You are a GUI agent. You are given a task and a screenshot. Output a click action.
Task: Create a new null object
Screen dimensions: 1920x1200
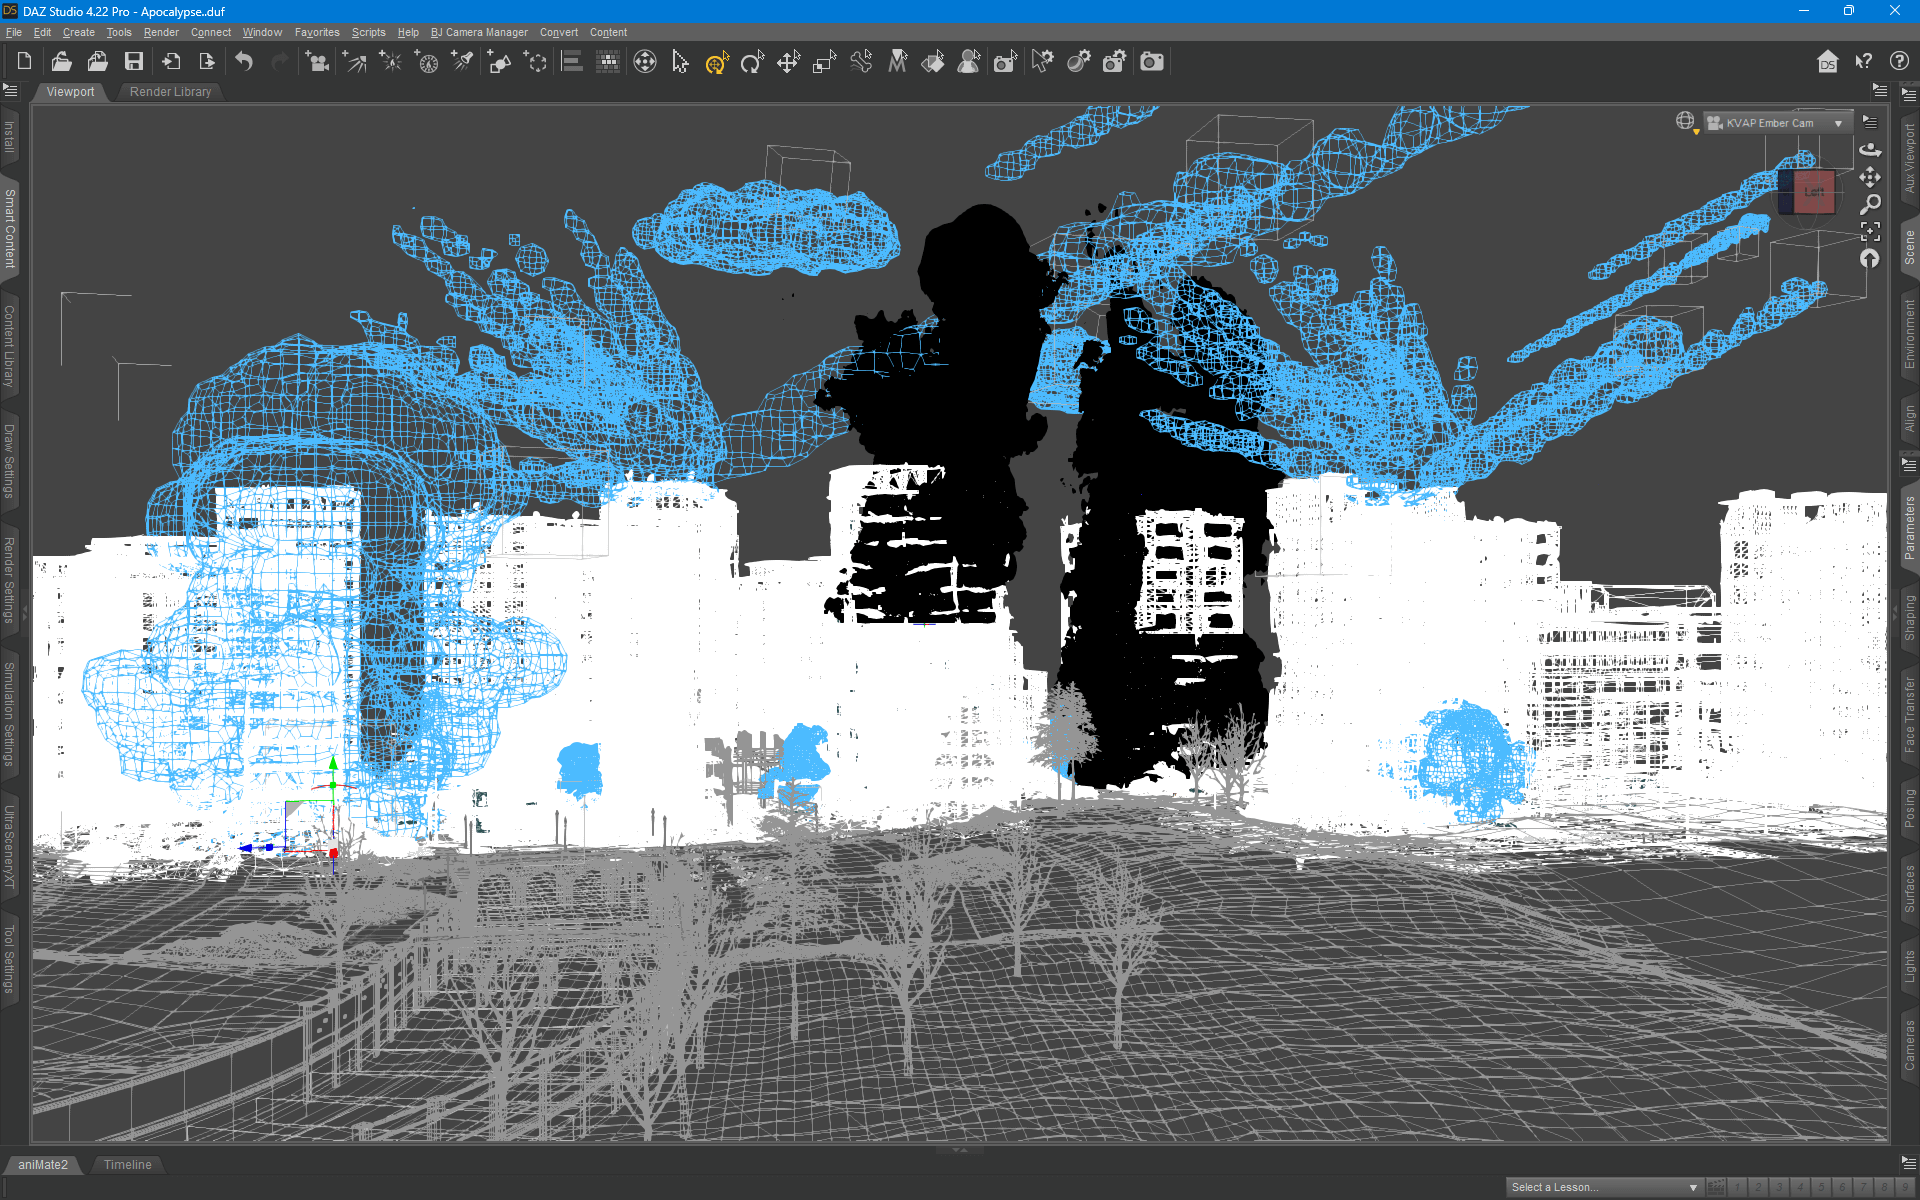pos(535,62)
